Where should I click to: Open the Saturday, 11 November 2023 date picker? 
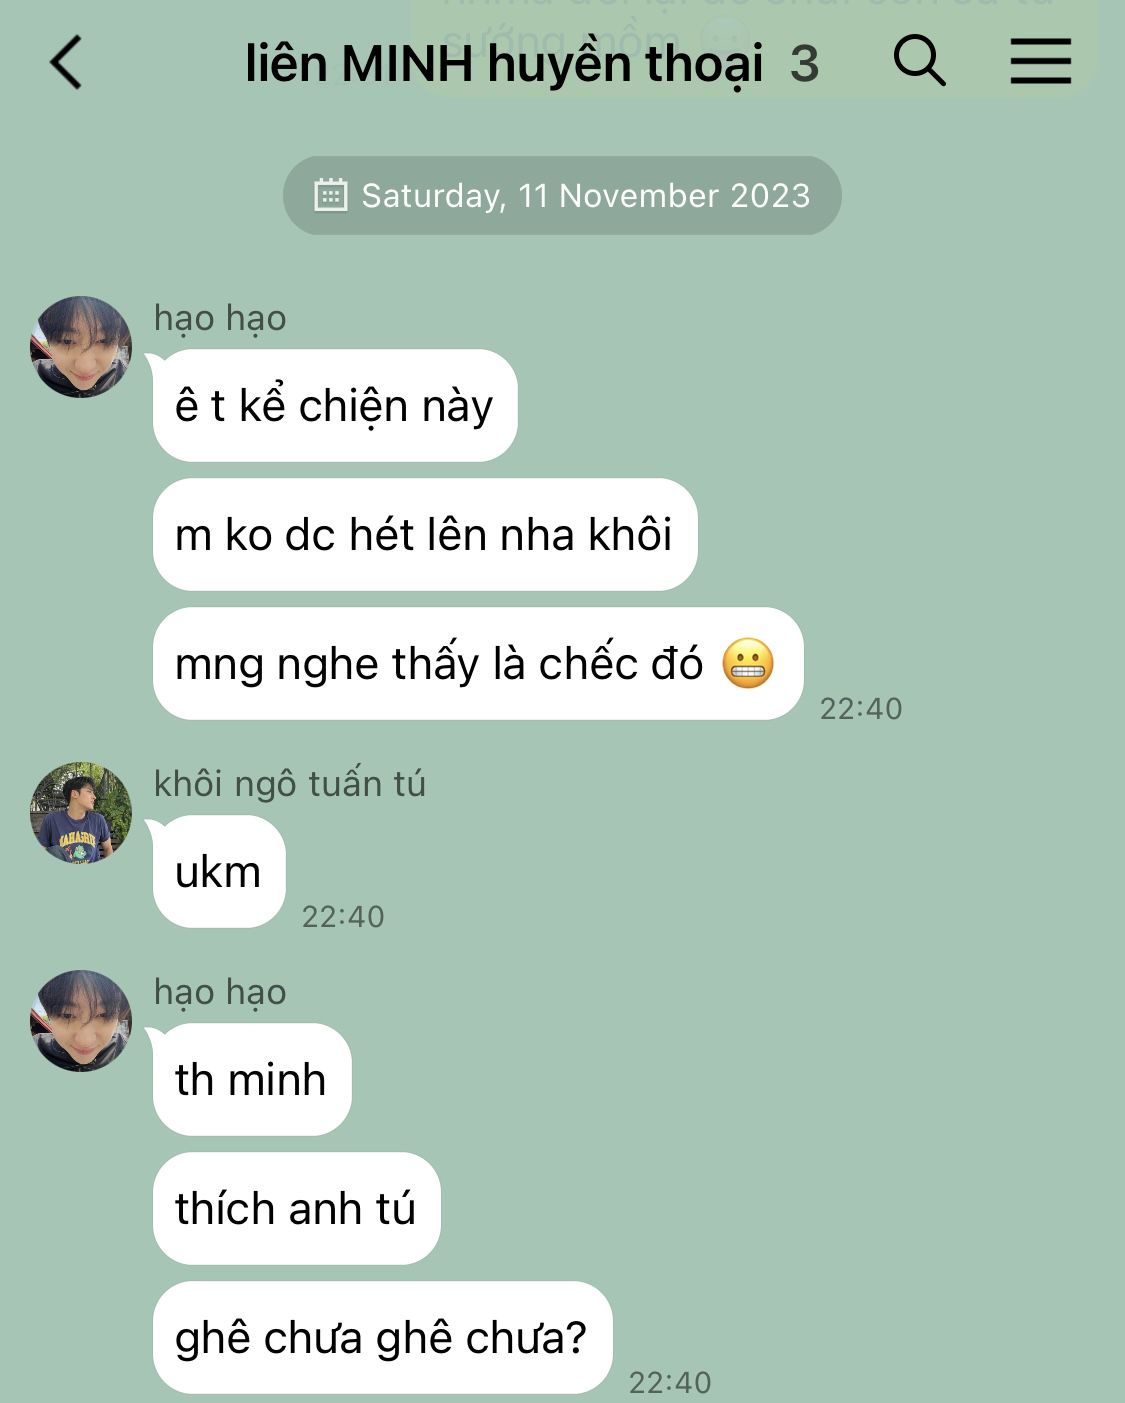point(562,195)
